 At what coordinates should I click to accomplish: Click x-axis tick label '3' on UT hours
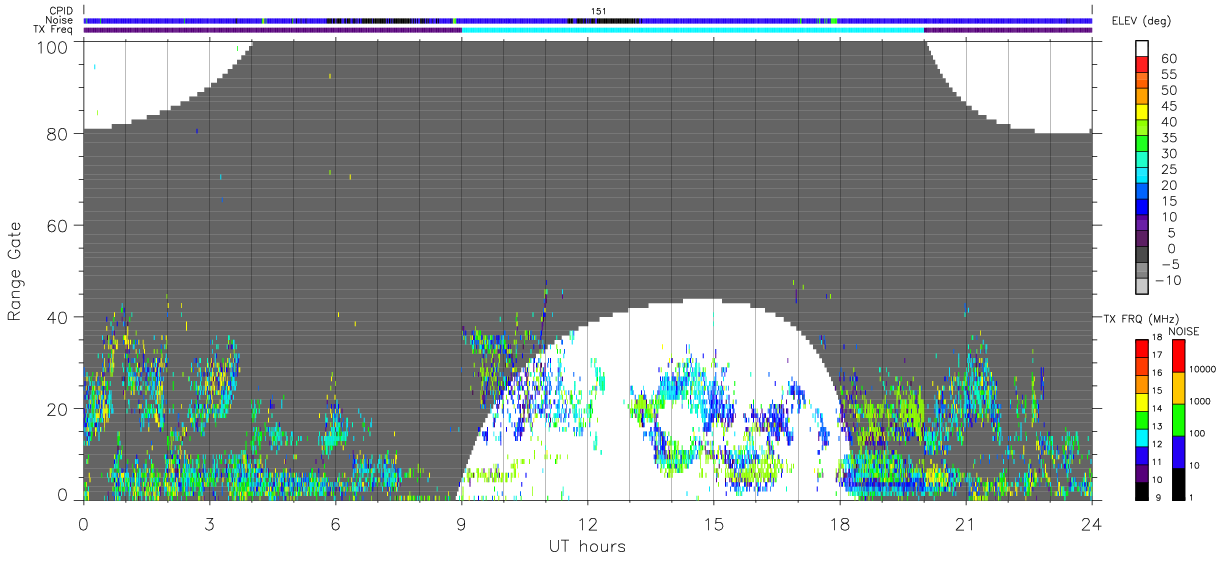point(209,524)
